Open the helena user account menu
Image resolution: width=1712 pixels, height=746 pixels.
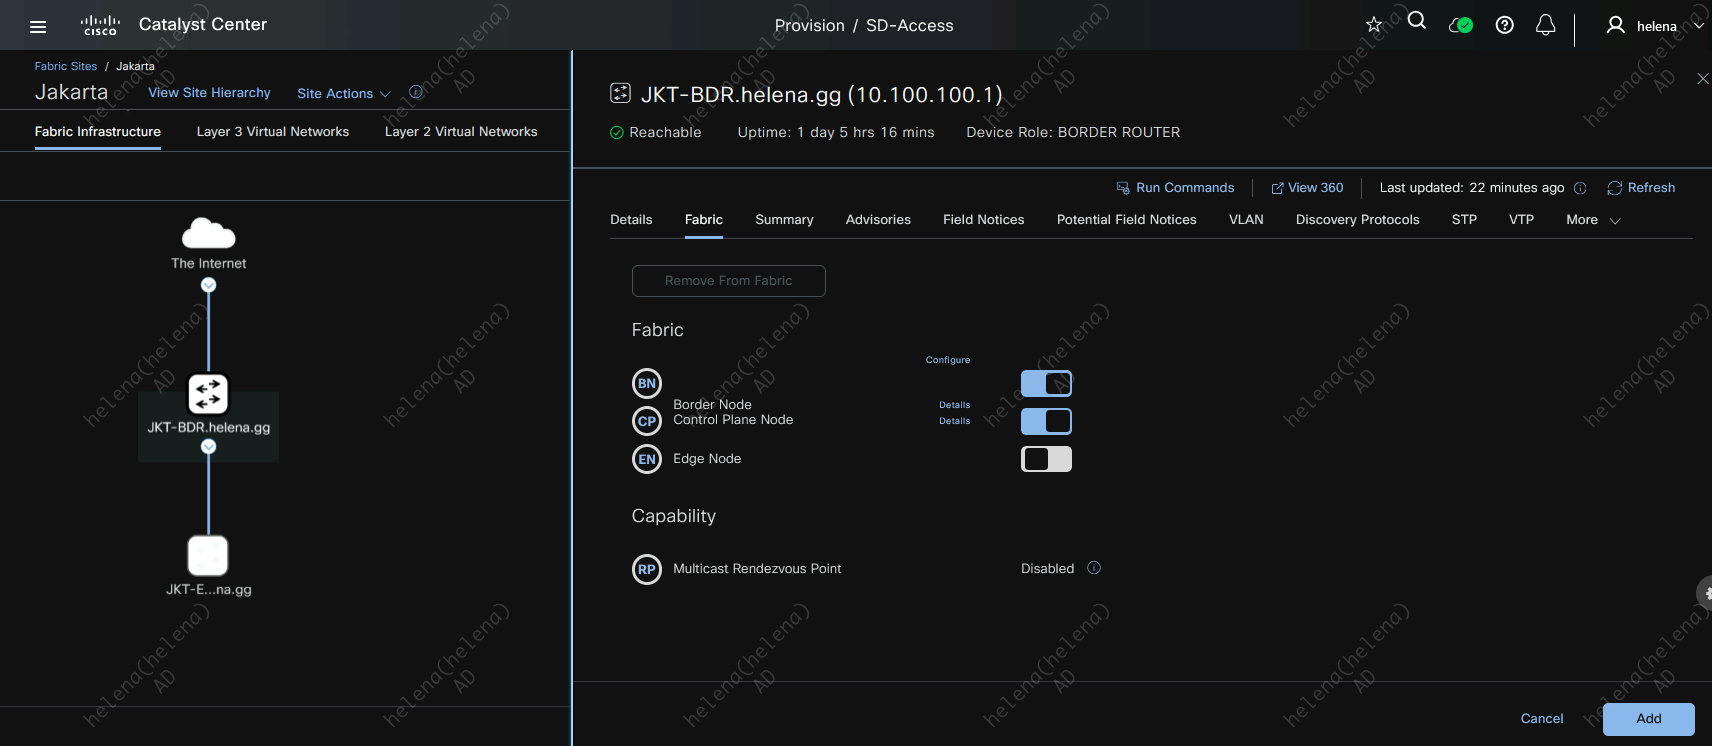[1655, 26]
